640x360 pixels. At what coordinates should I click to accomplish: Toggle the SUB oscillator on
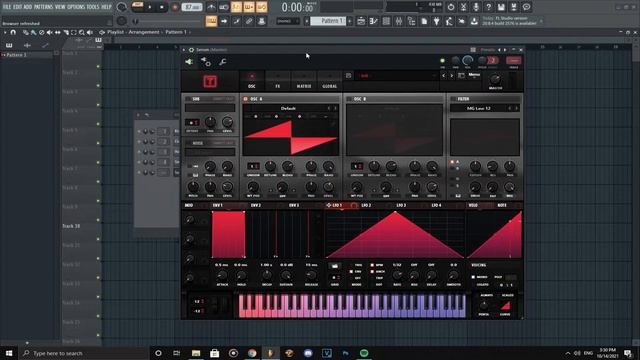tap(188, 99)
